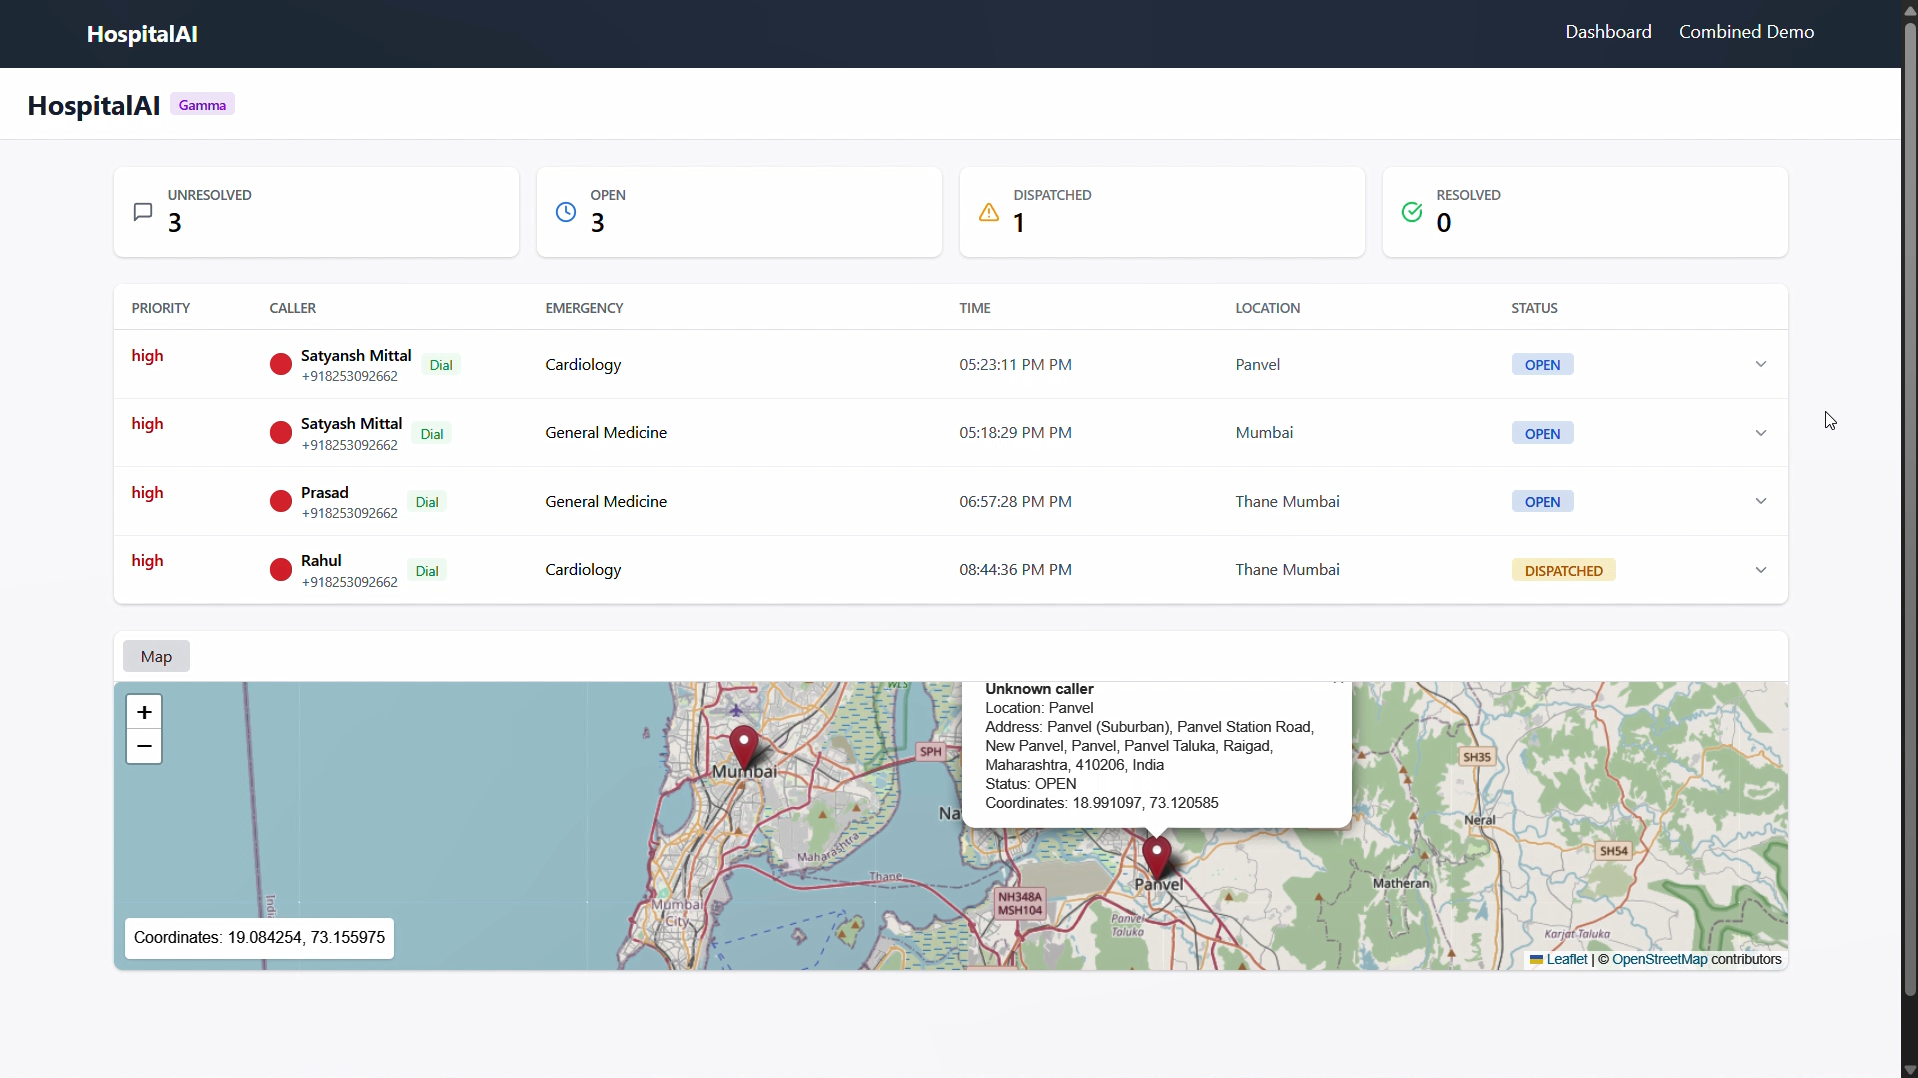Open the Leaflet attribution link
This screenshot has height=1078, width=1918.
coord(1566,960)
